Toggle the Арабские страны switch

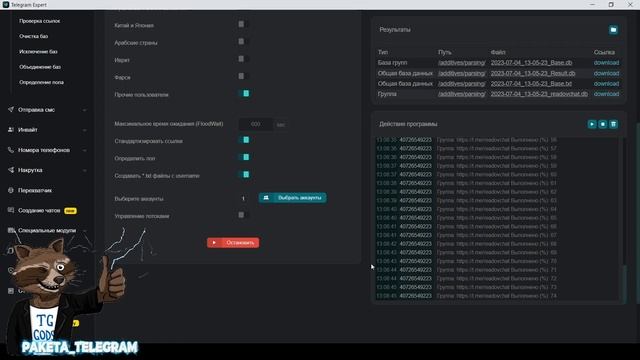pyautogui.click(x=243, y=42)
